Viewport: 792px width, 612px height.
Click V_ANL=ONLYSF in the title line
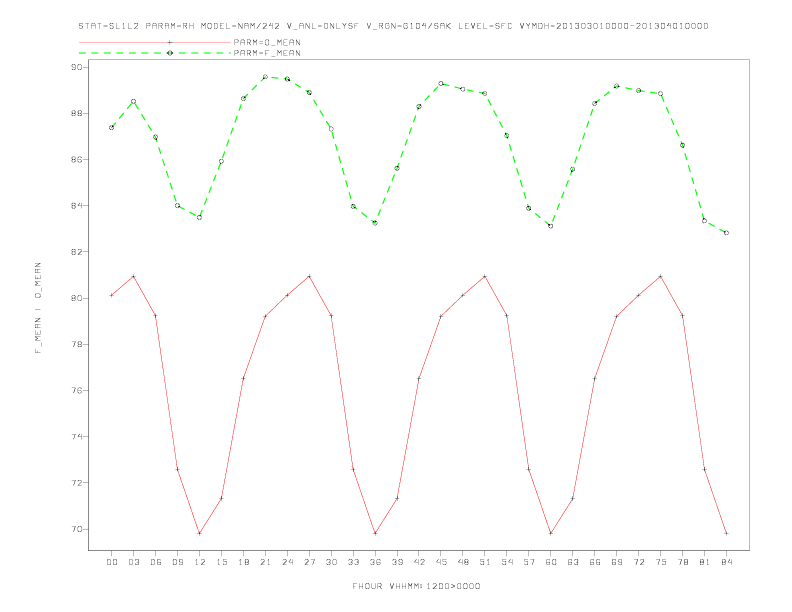click(323, 26)
